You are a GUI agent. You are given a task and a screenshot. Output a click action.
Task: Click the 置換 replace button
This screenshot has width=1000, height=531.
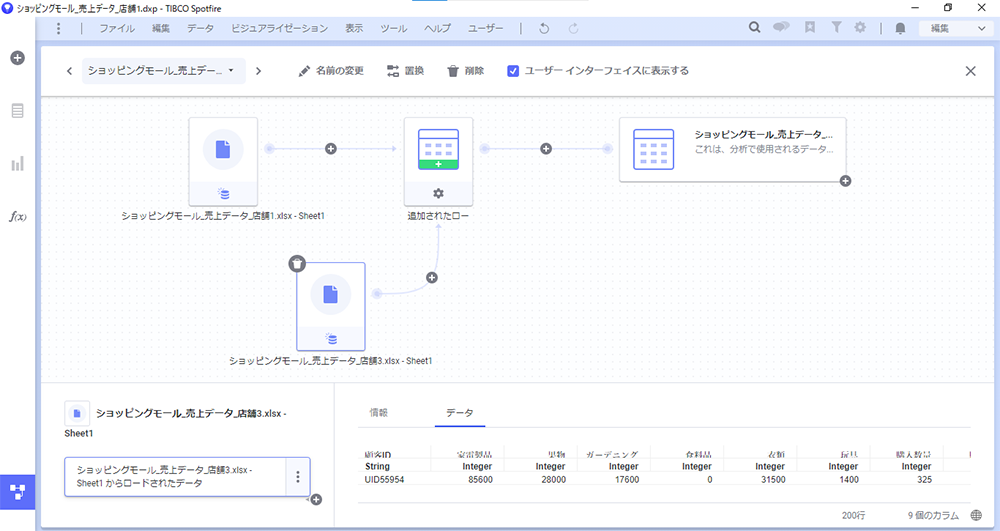click(406, 71)
